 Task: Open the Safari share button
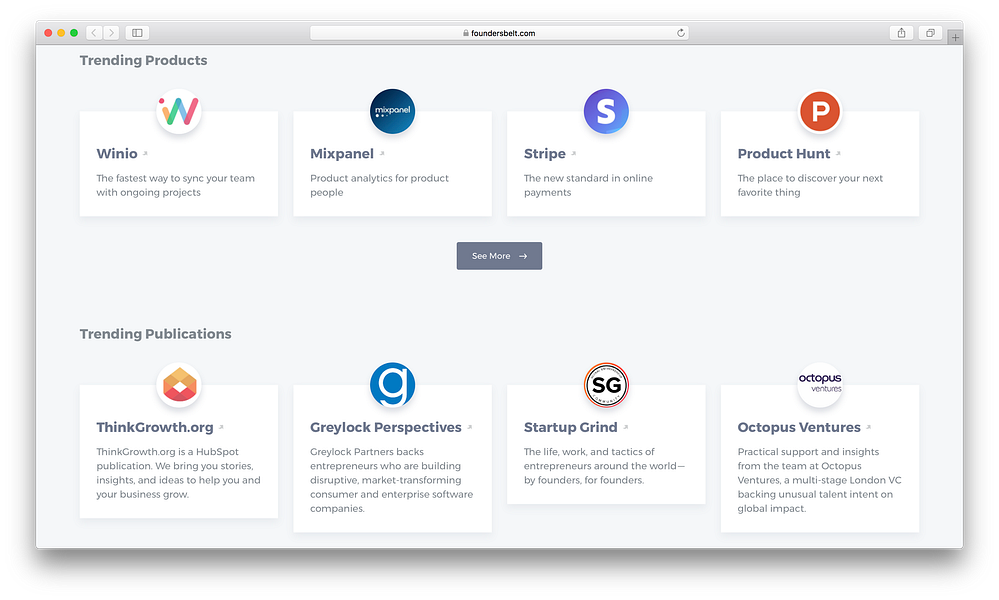point(902,32)
